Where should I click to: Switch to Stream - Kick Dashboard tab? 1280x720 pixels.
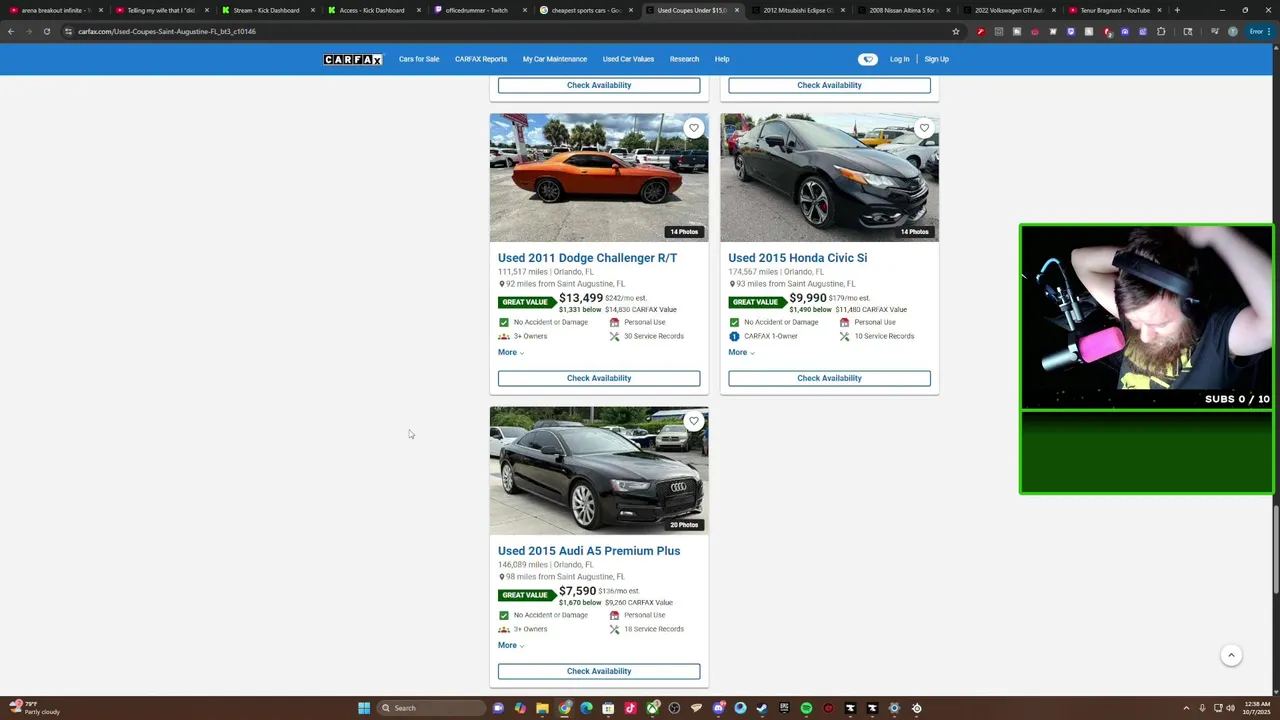point(266,10)
